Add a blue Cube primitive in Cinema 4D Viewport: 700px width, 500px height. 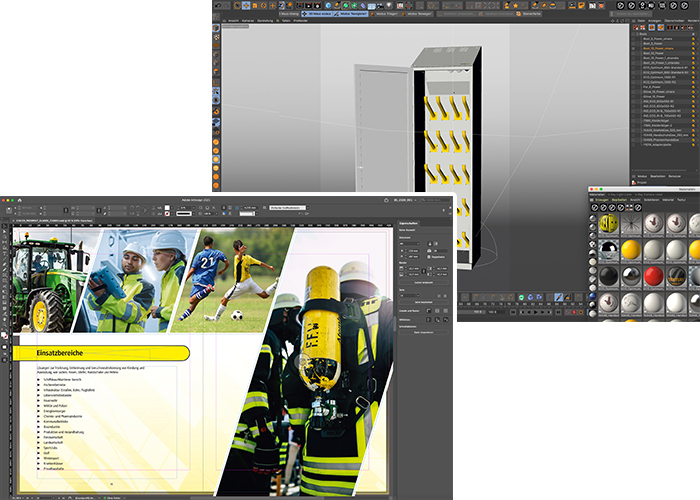328,6
